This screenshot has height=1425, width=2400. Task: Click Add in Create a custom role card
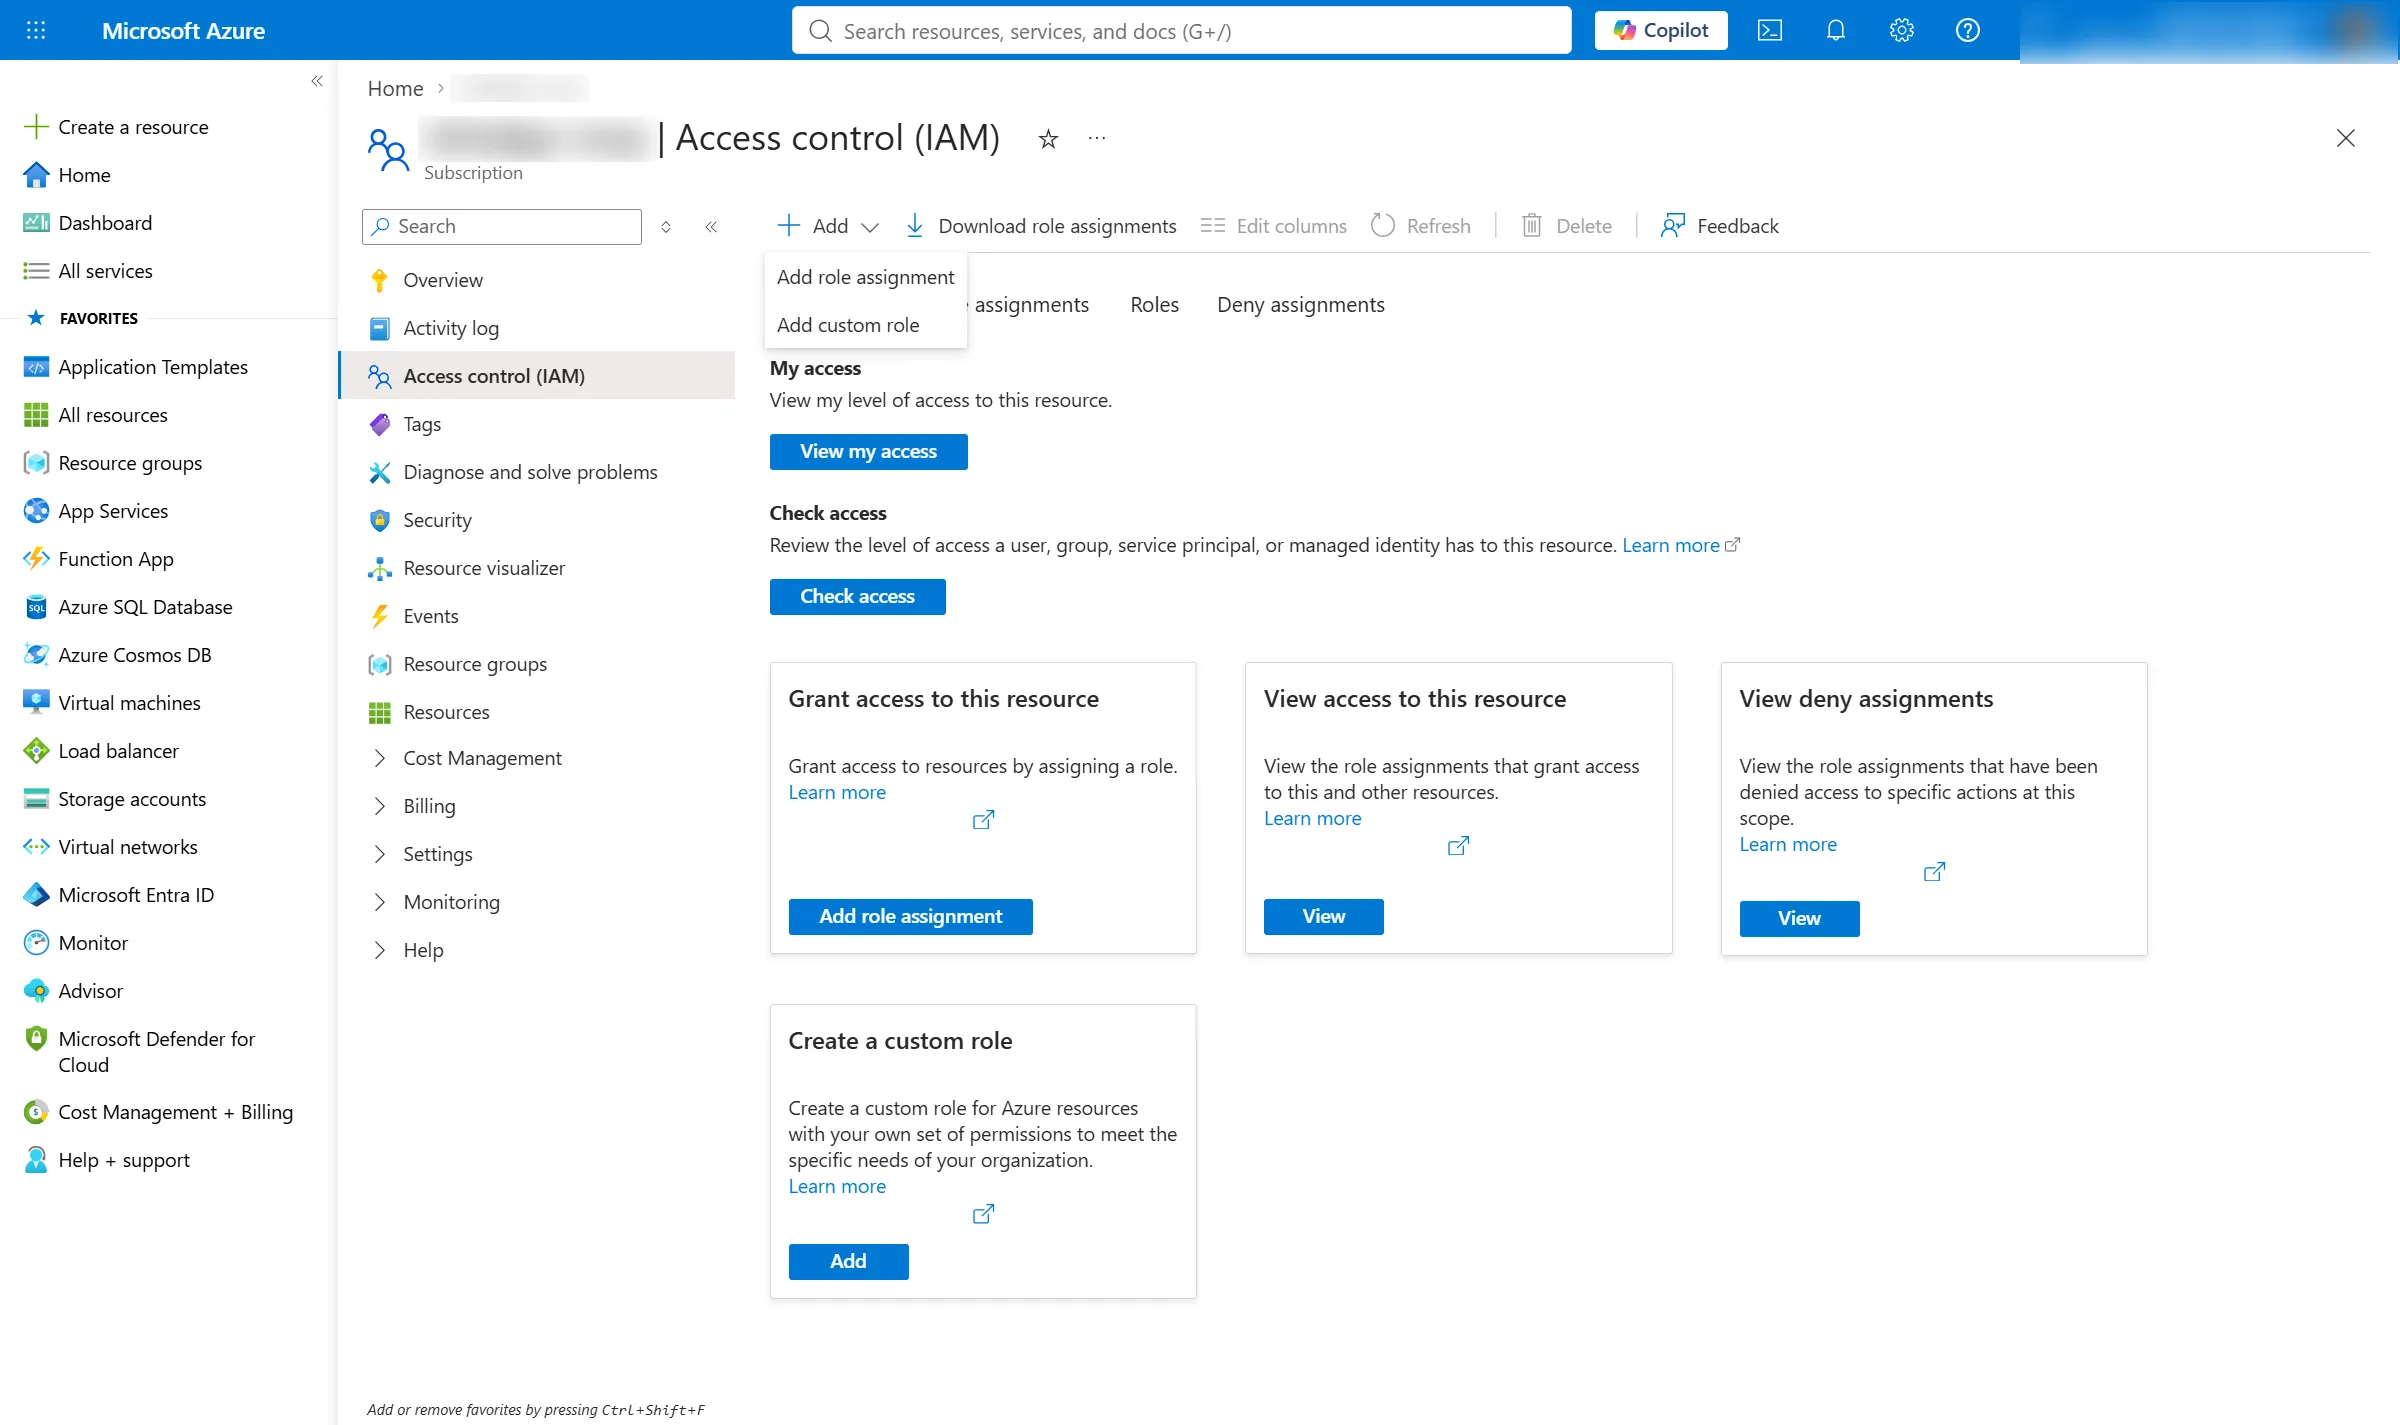pos(848,1261)
